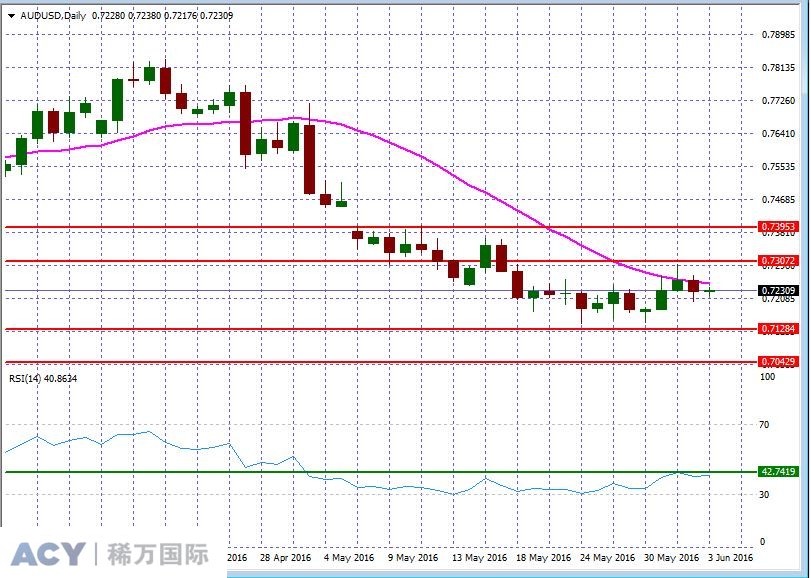Select the 0.73953 resistance level label
This screenshot has width=811, height=578.
[778, 226]
